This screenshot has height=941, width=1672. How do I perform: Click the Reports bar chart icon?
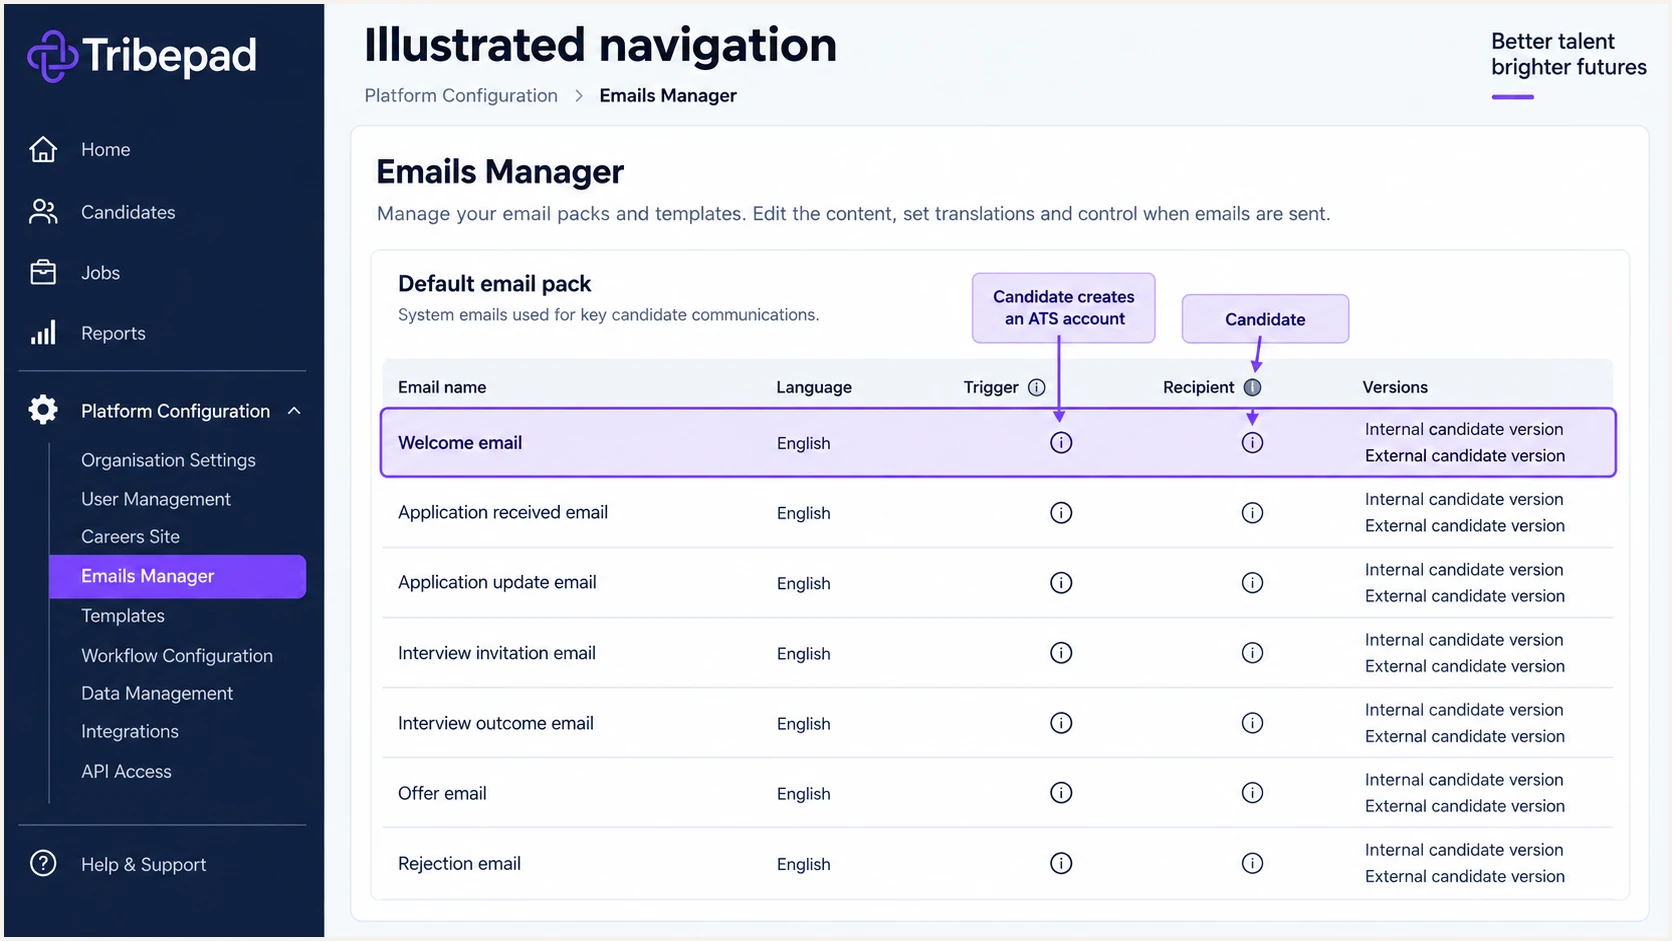click(x=43, y=333)
